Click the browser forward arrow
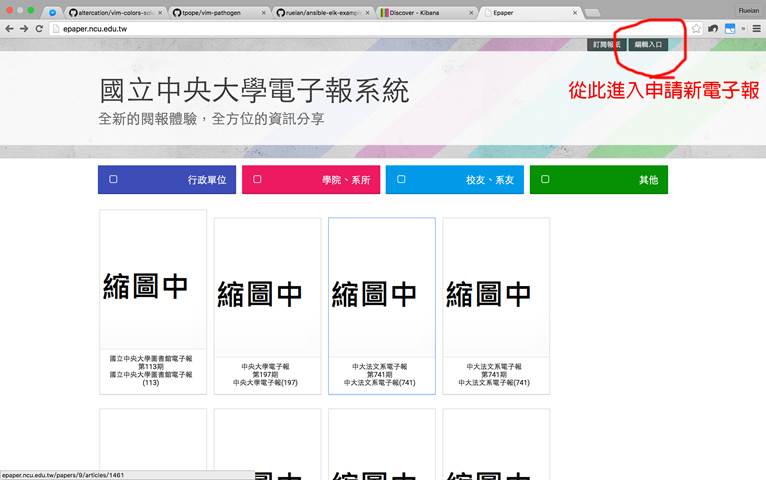Image resolution: width=766 pixels, height=480 pixels. pyautogui.click(x=24, y=29)
